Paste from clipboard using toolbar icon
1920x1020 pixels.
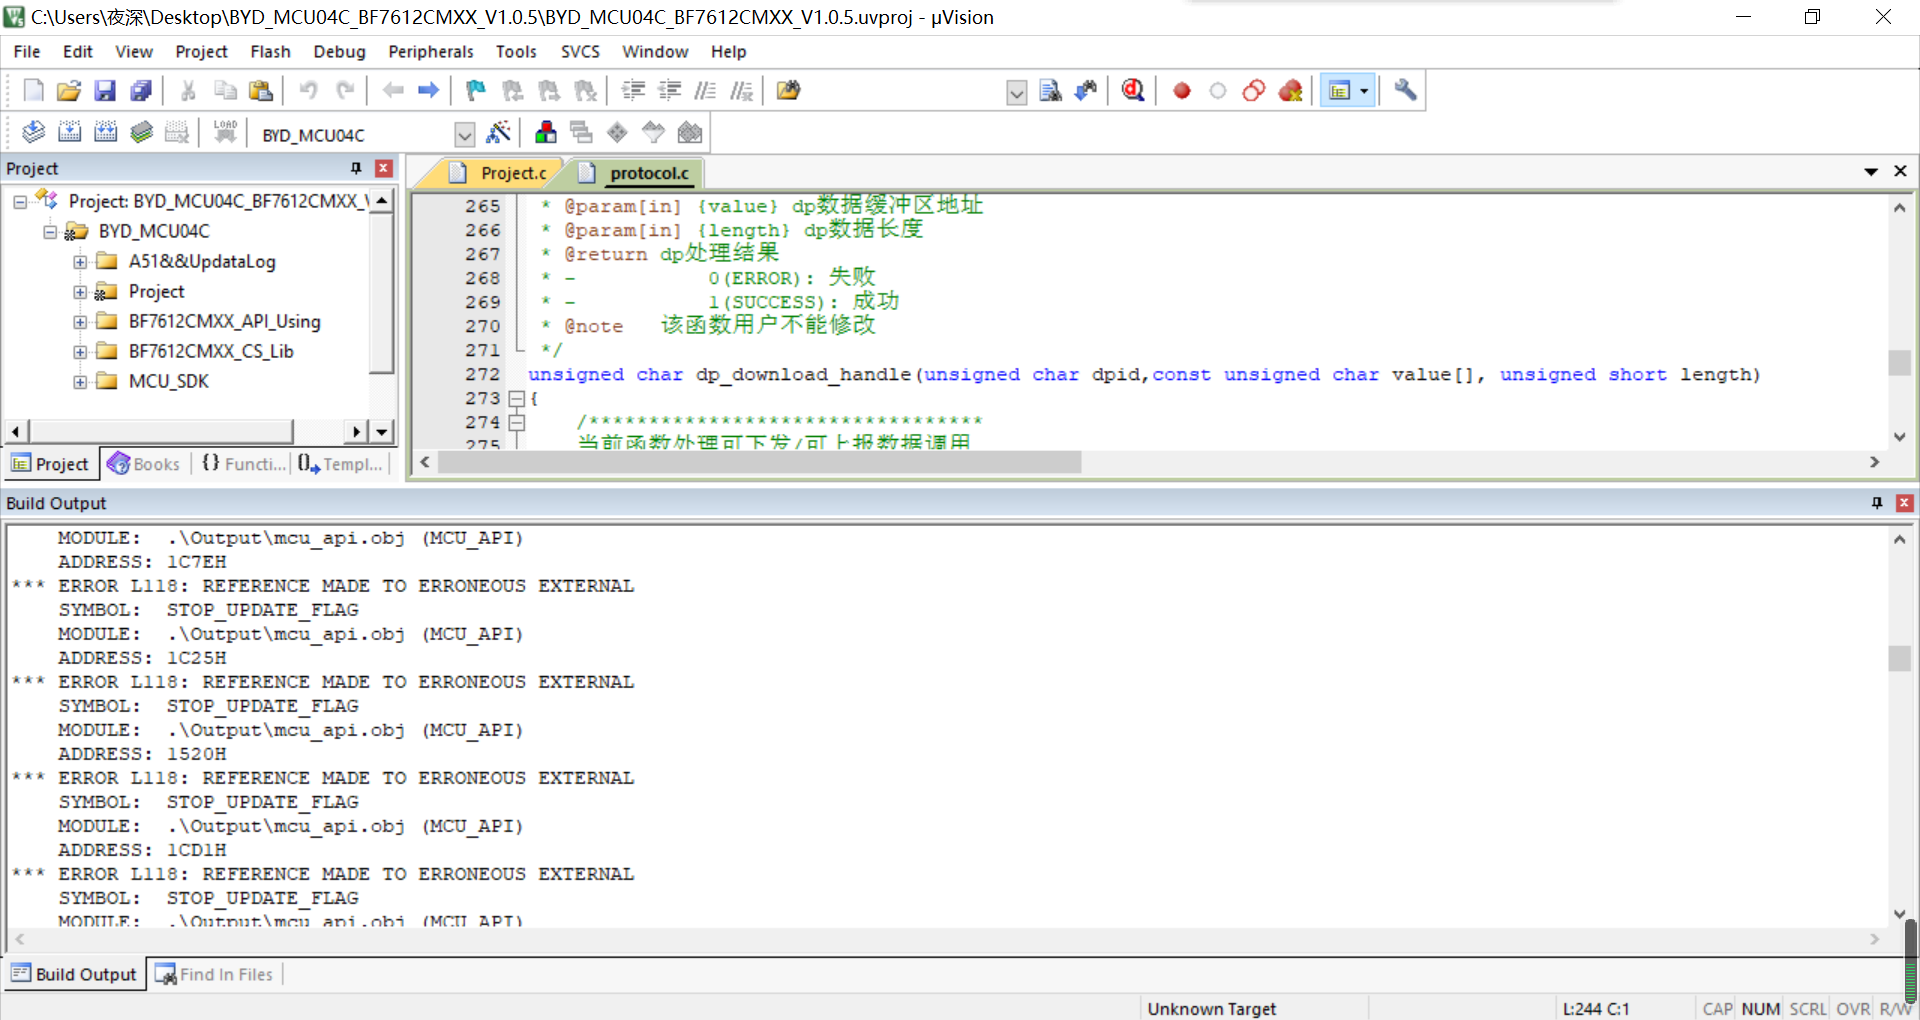(x=261, y=91)
